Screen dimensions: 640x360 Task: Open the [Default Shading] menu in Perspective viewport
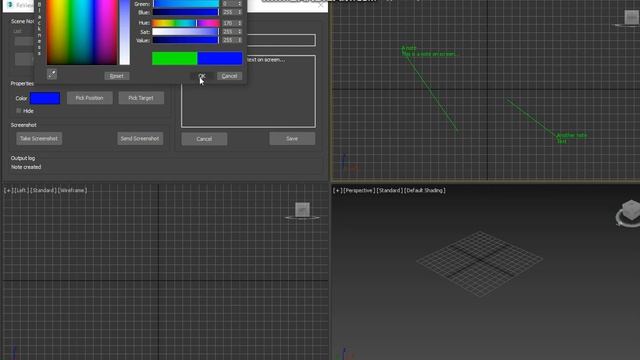(424, 191)
